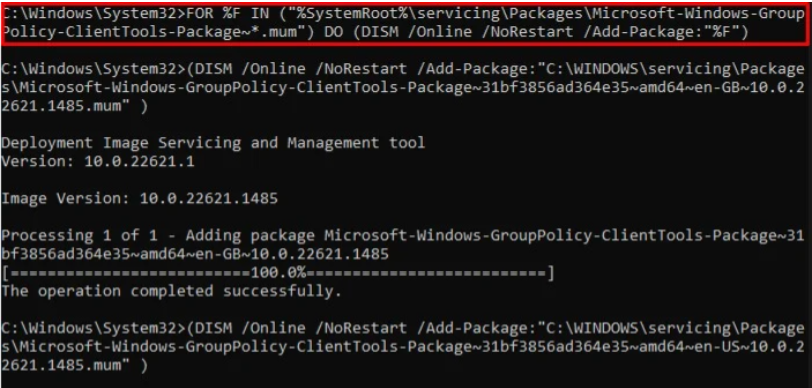
Task: Click the first C:\Windows\System32> DISM command line
Action: coord(403,69)
